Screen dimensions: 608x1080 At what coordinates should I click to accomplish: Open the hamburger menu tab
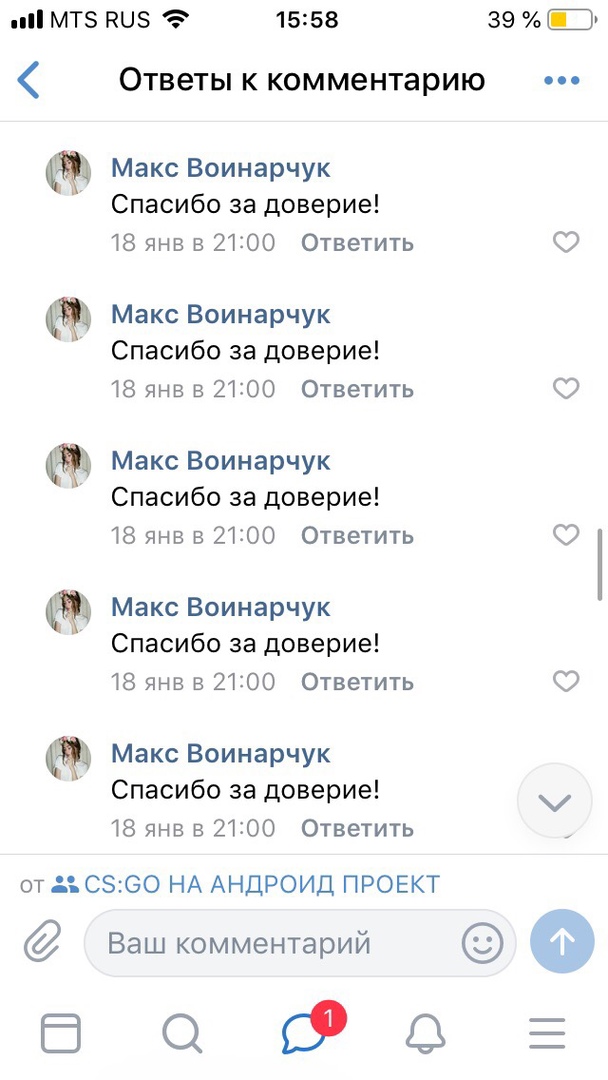pos(547,1032)
